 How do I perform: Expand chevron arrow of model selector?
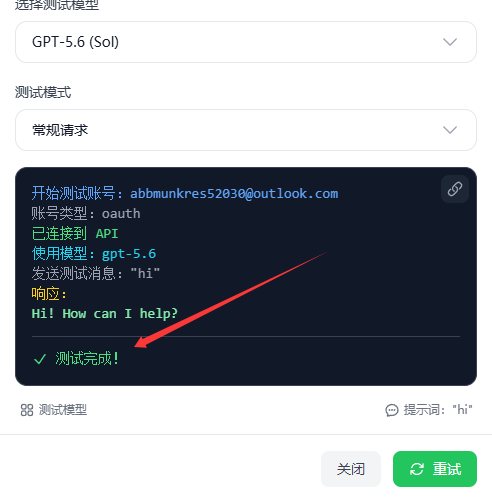coord(450,42)
